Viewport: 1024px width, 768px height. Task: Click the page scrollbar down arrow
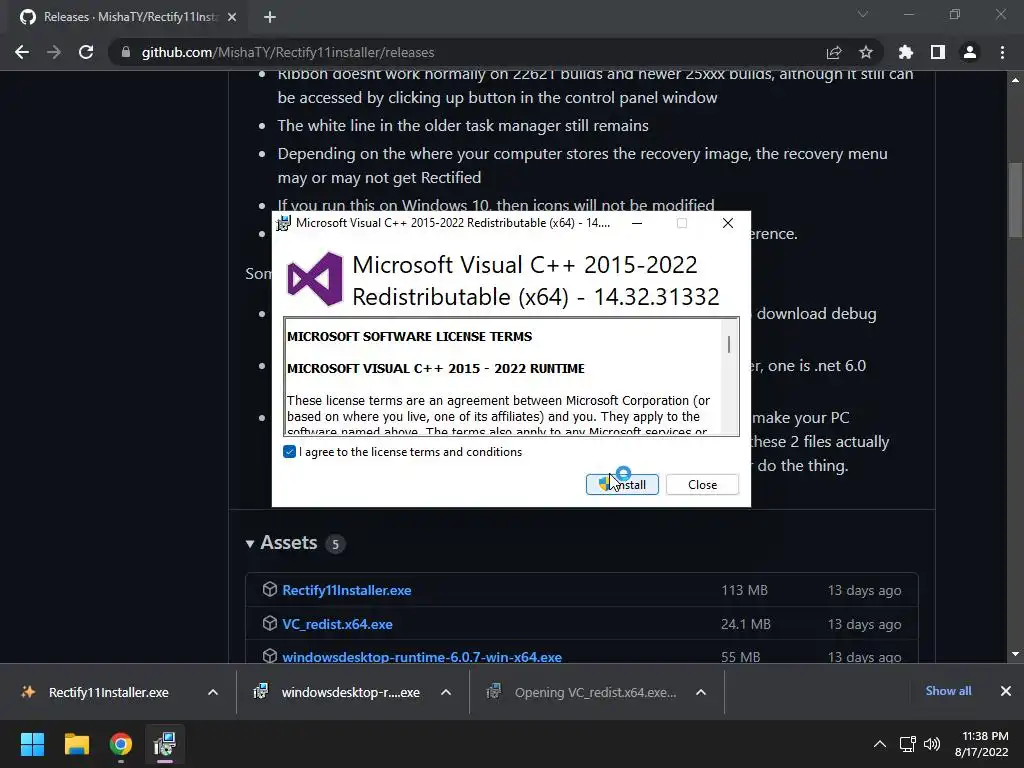click(1015, 654)
